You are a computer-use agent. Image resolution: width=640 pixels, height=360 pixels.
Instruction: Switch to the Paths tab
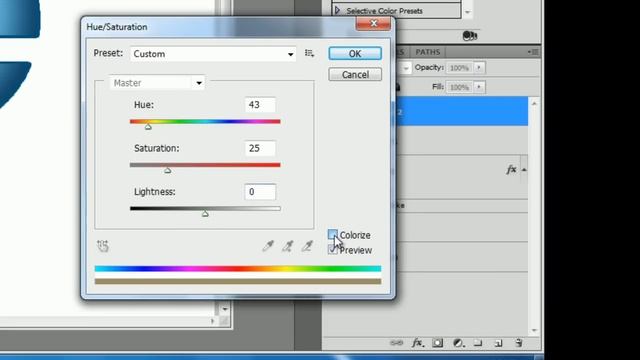(427, 52)
